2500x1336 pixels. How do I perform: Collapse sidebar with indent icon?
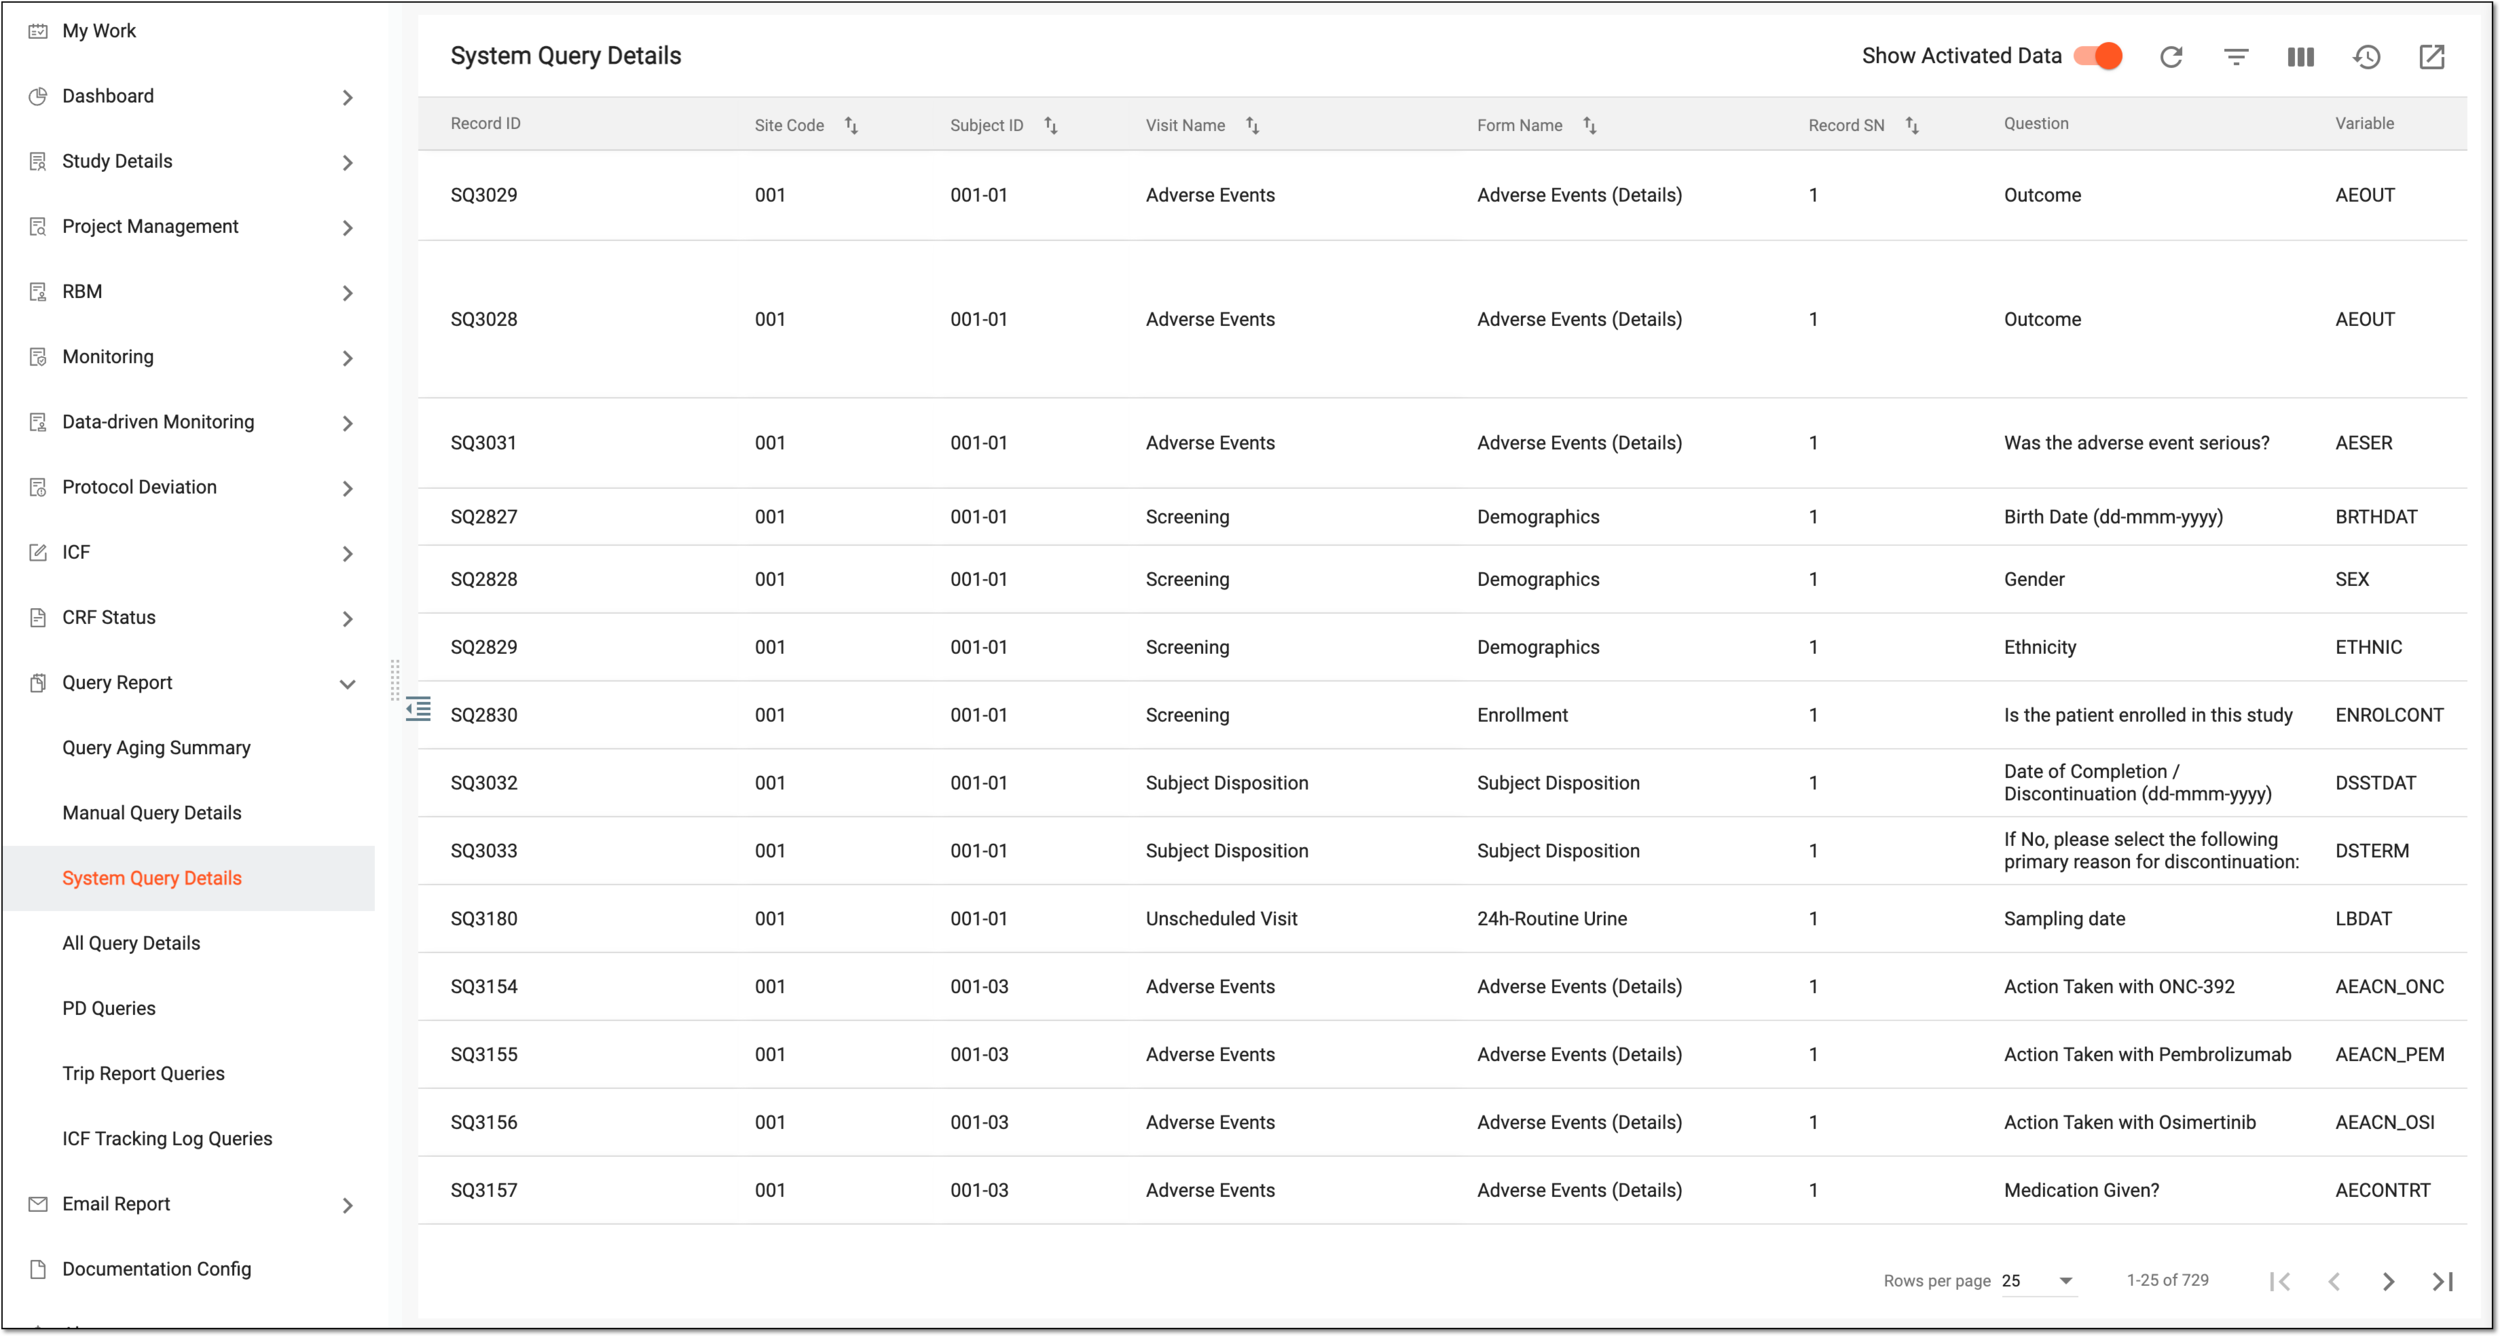coord(418,709)
